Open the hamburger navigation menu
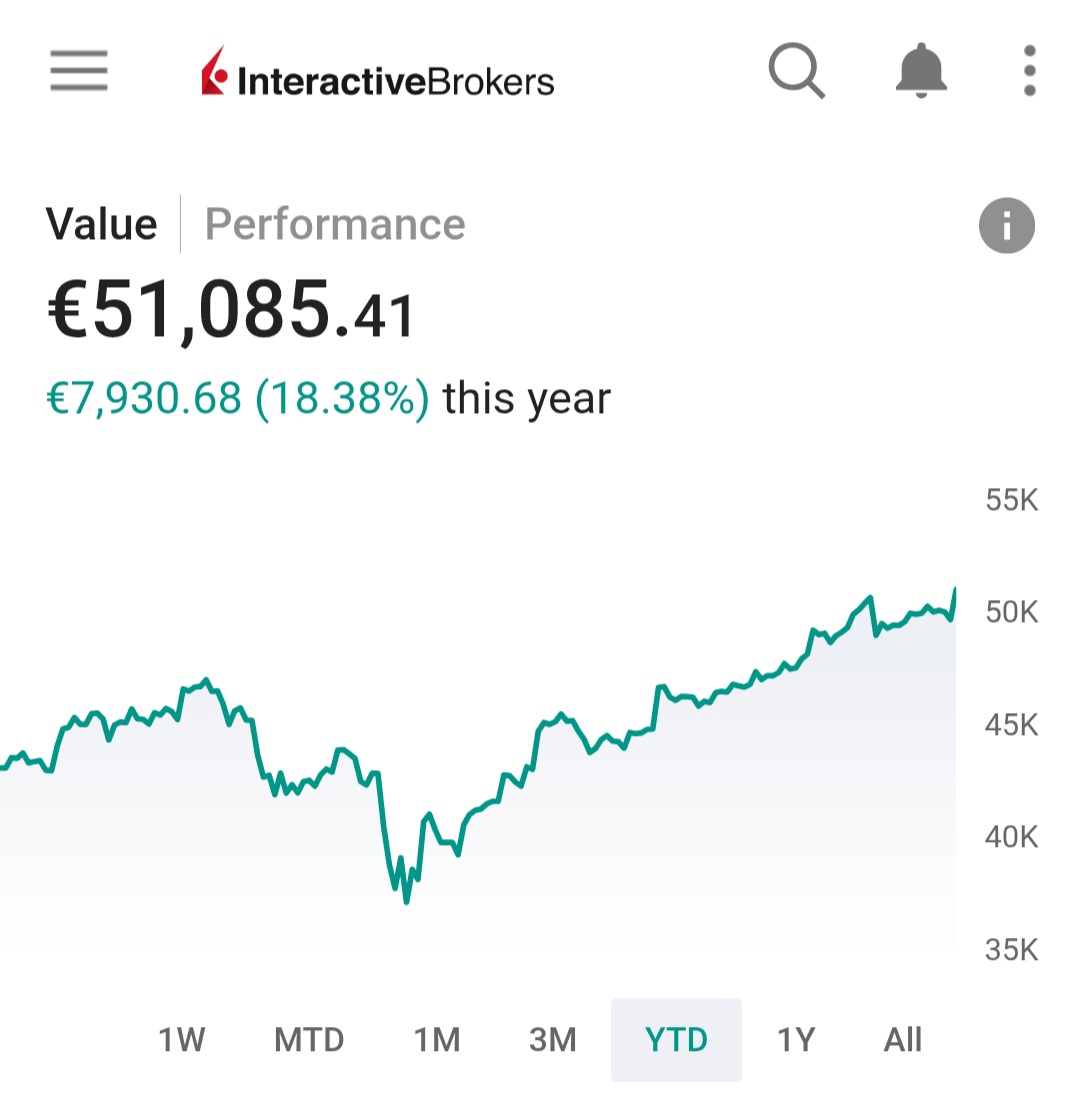 pos(78,71)
